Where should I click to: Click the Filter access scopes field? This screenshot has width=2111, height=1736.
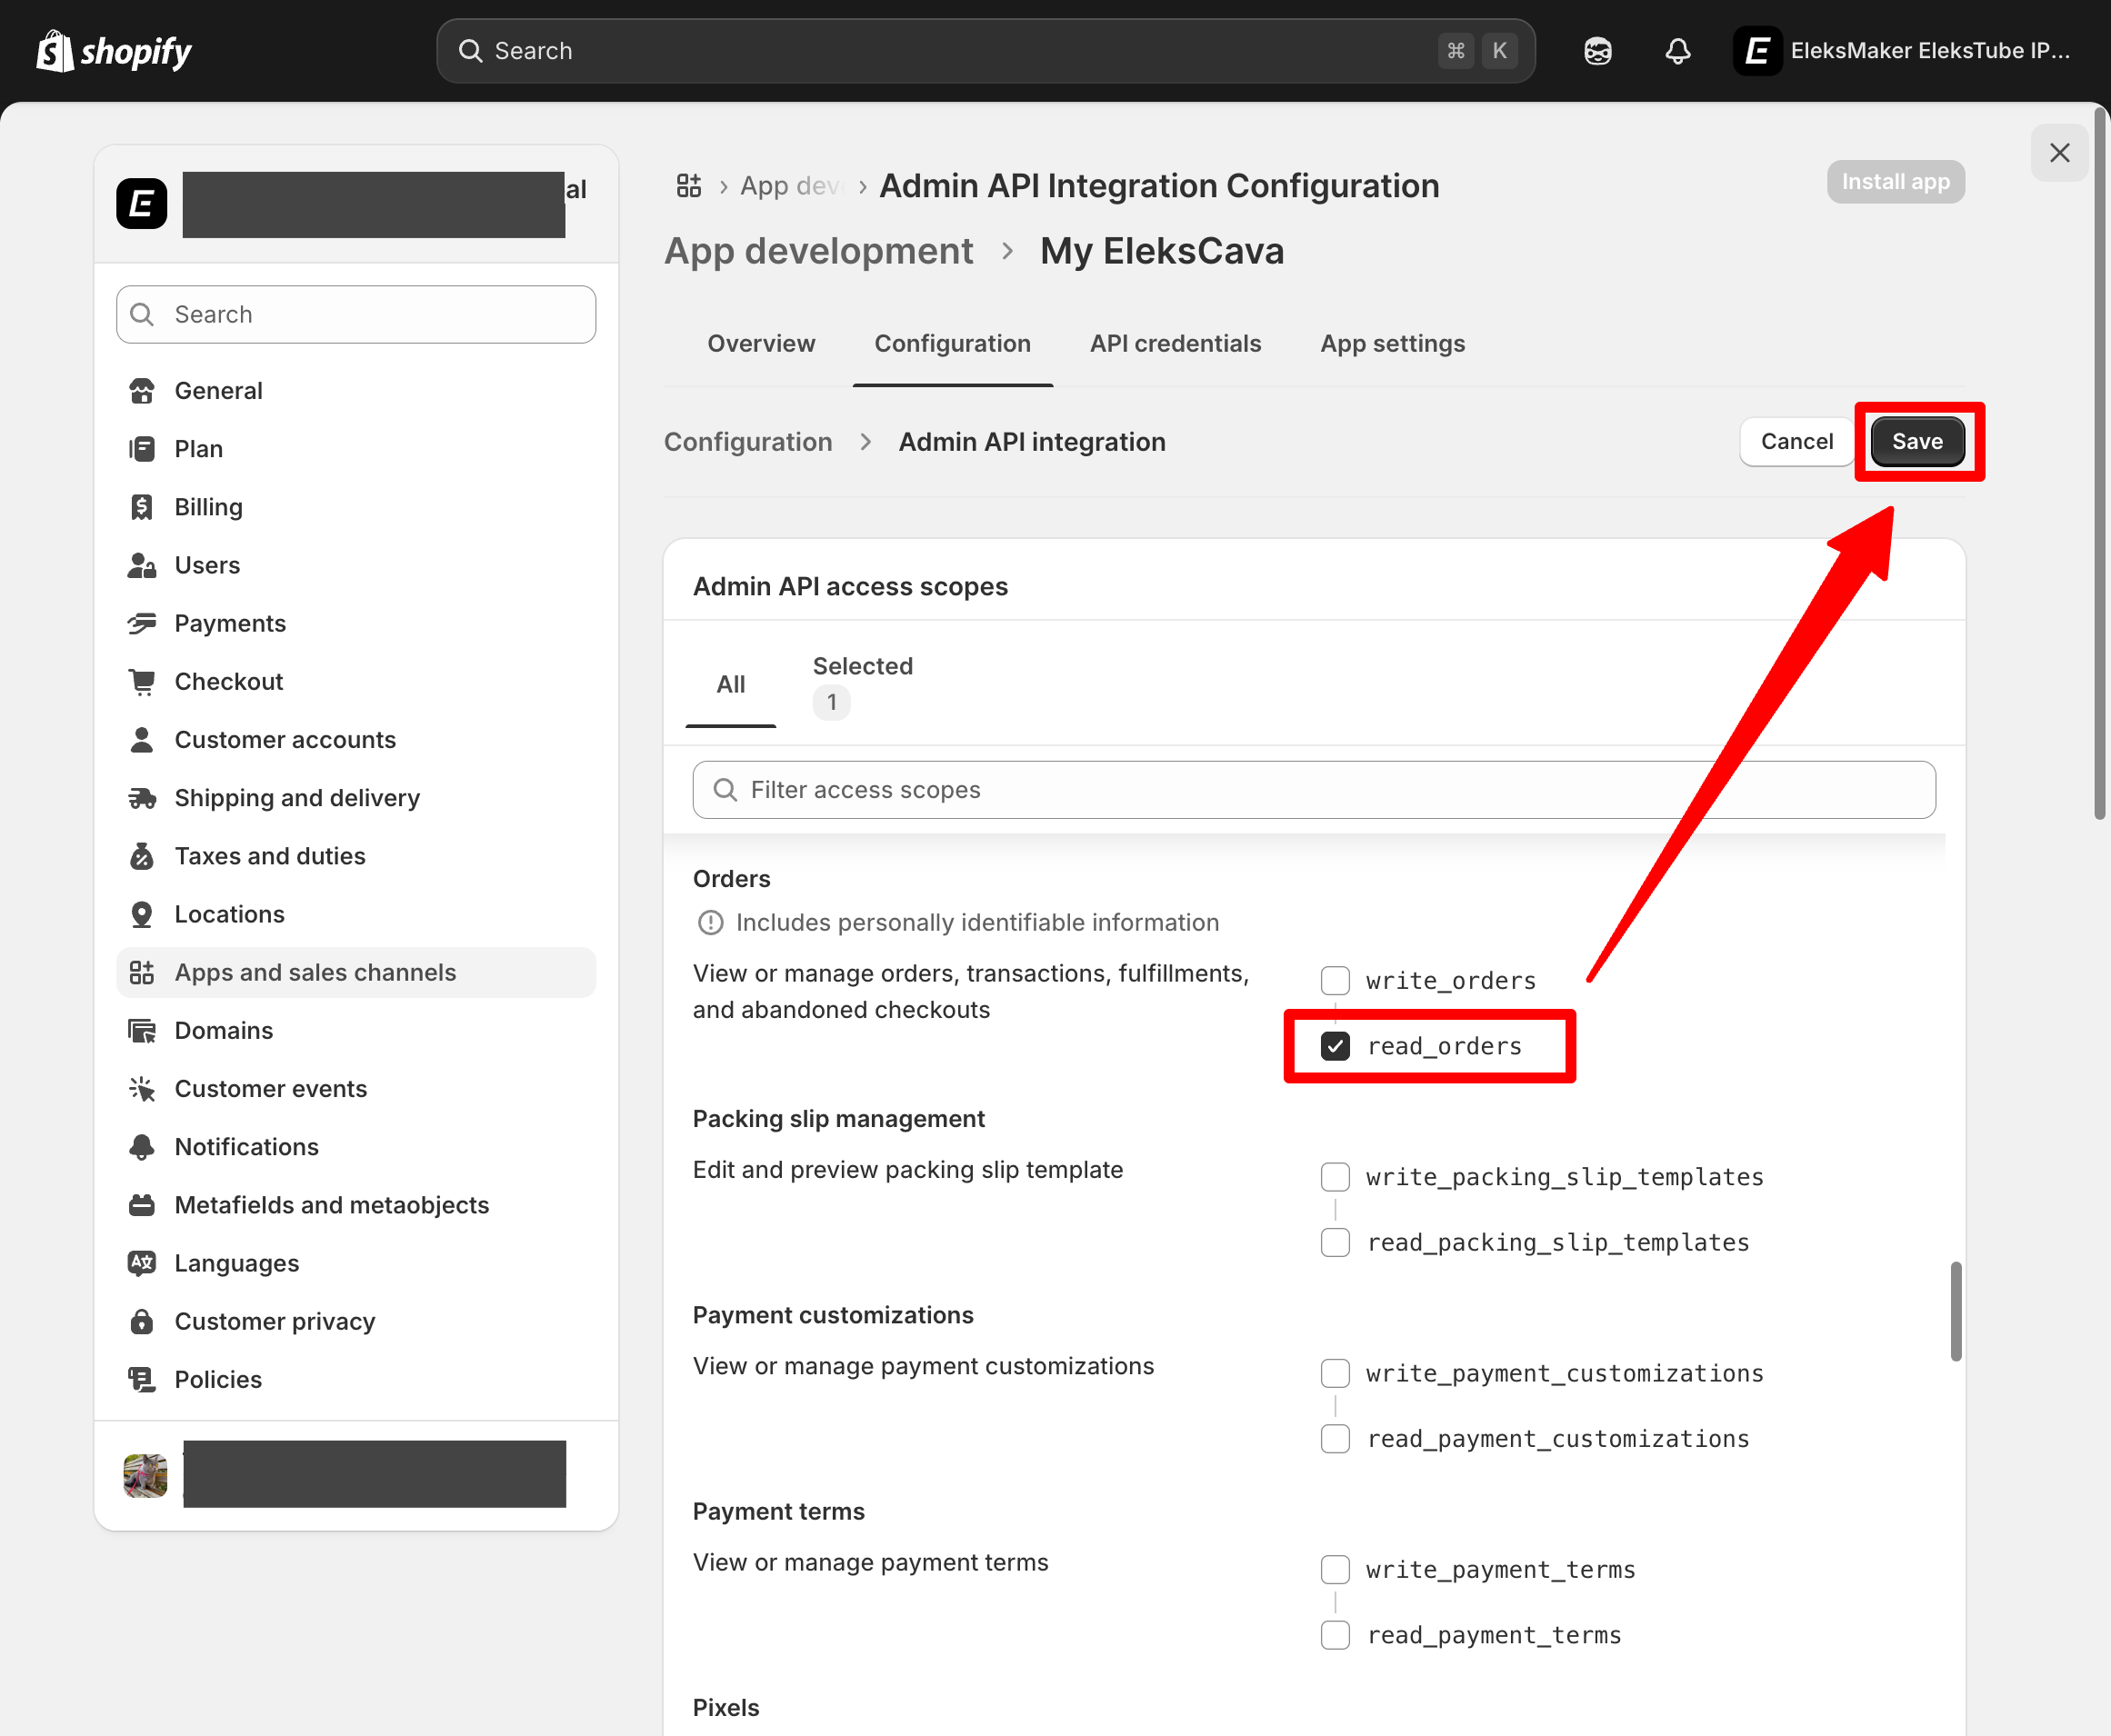1100,790
